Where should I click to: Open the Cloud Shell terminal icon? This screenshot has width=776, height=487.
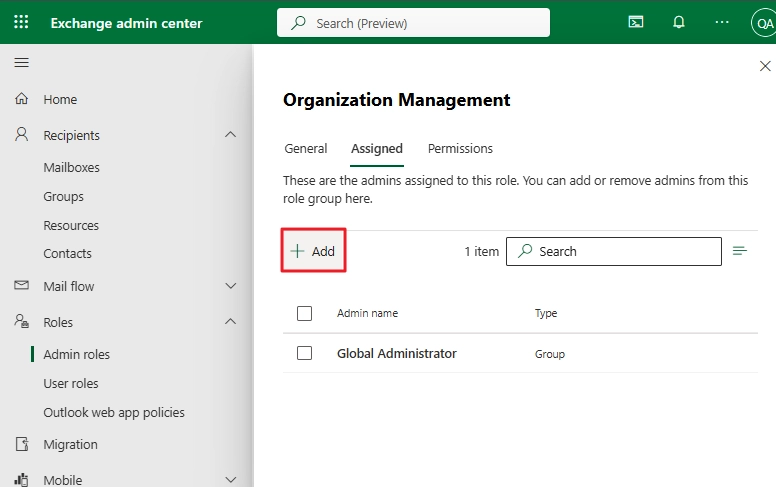(636, 22)
